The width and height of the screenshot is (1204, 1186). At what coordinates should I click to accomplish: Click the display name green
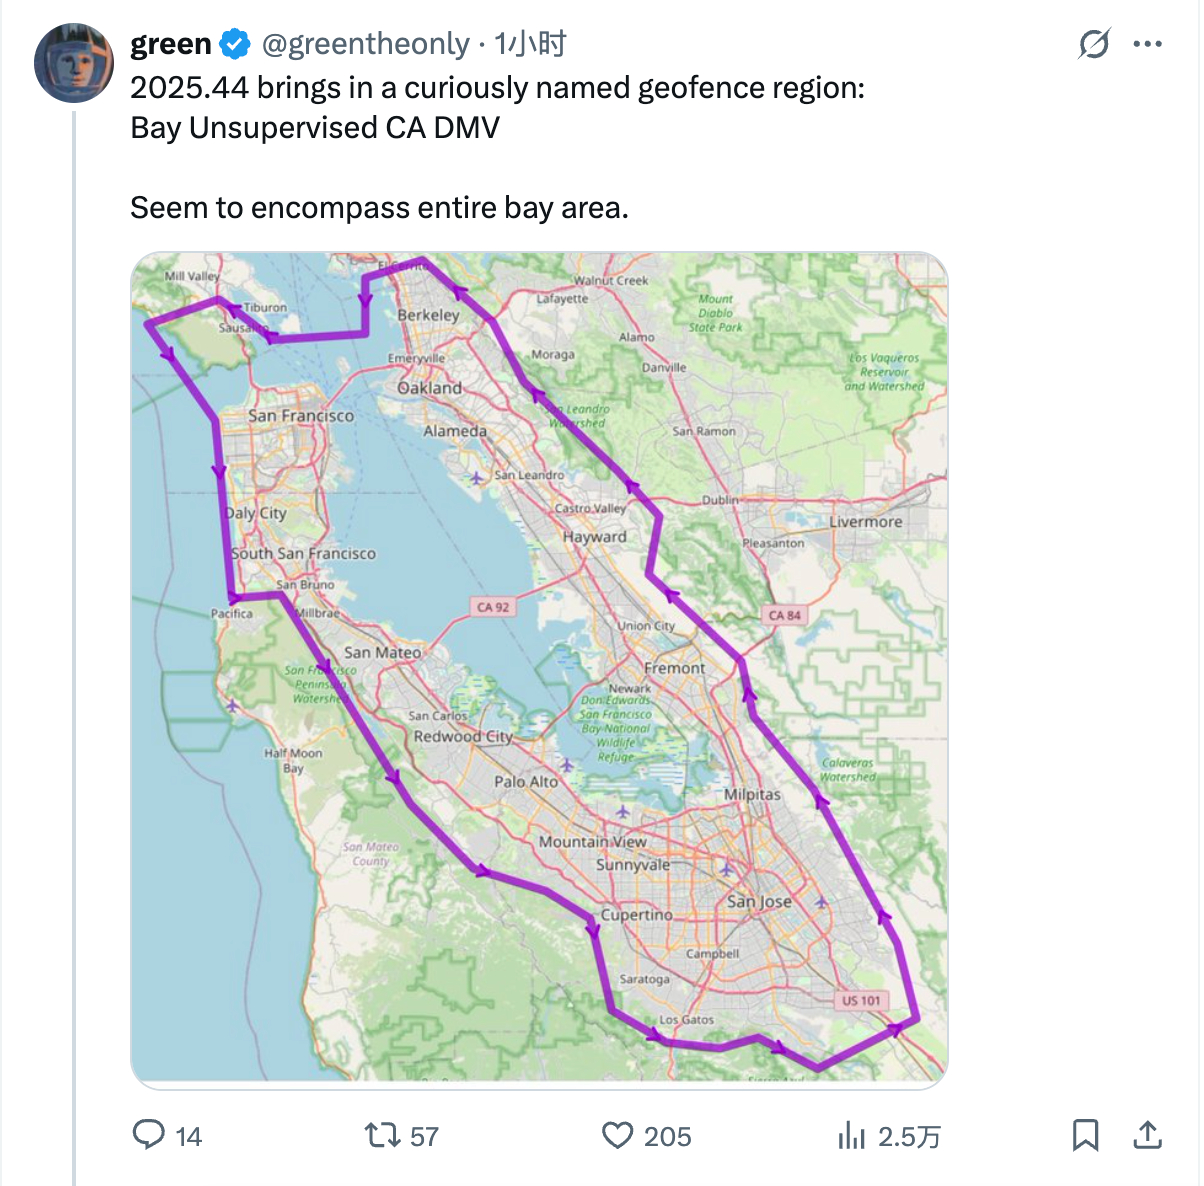(171, 44)
